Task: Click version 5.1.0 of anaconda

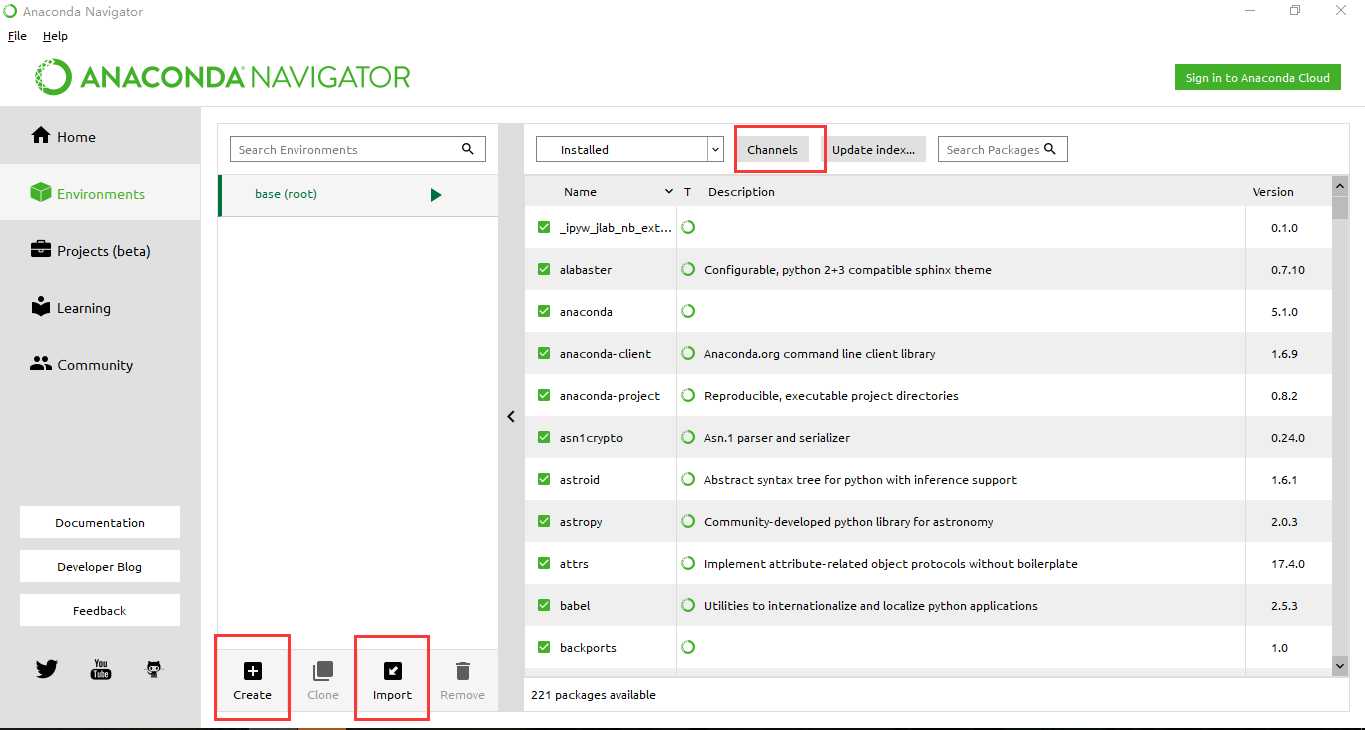Action: 1285,311
